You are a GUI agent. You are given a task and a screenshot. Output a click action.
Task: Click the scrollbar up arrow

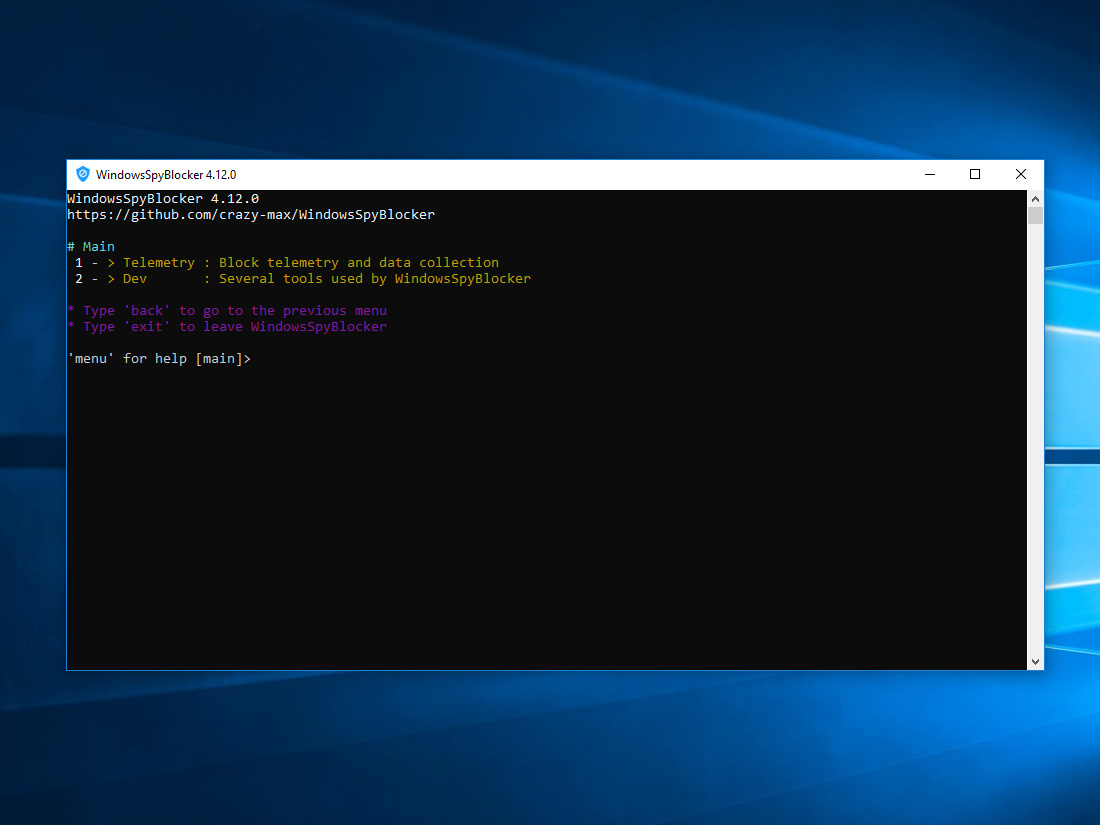1035,199
